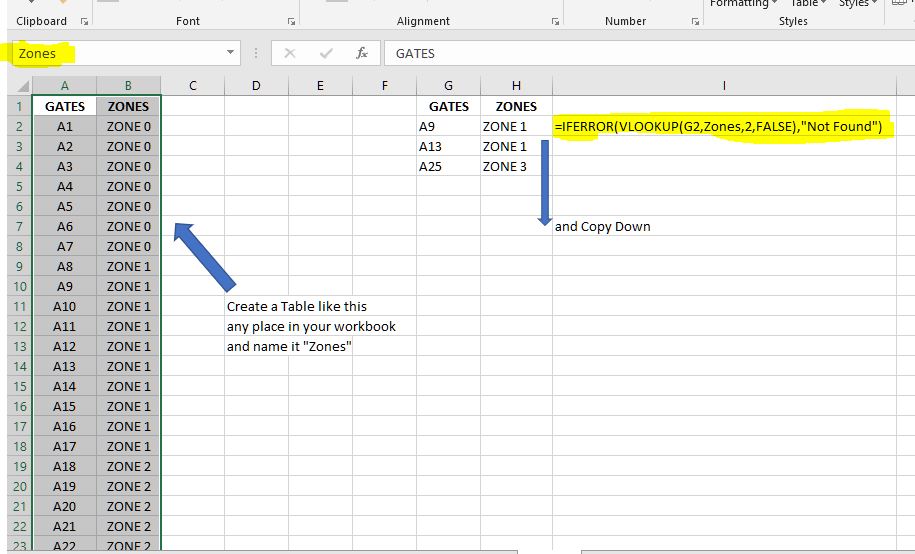Select column F header
Image resolution: width=915 pixels, height=554 pixels.
385,86
